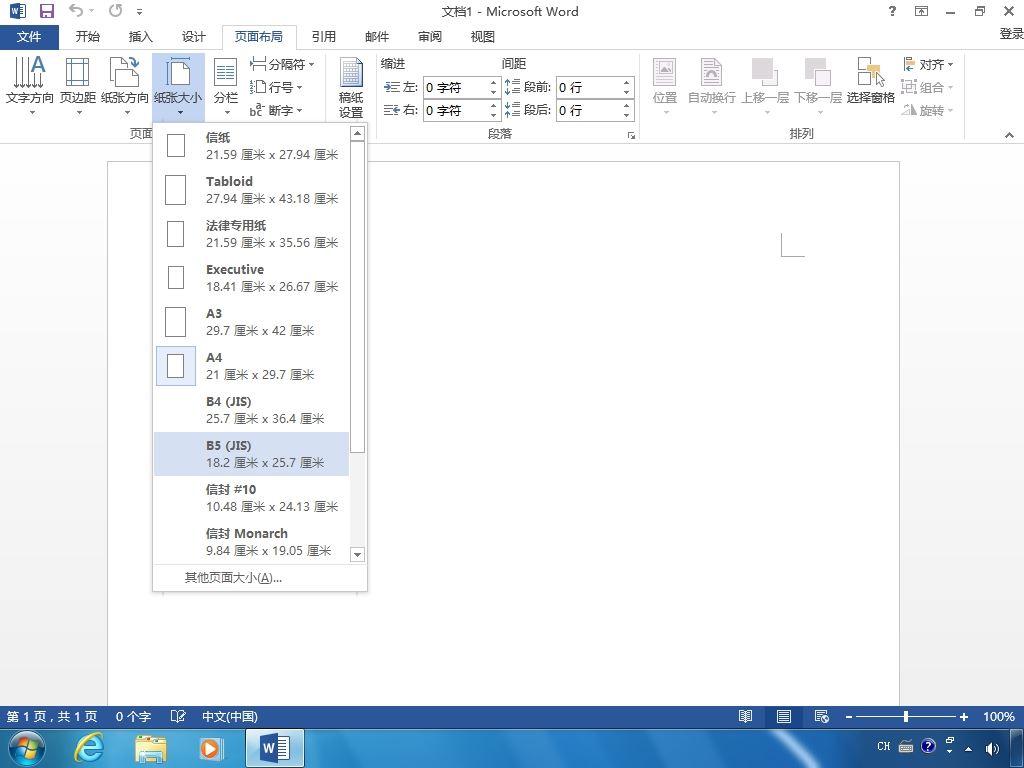The image size is (1024, 768).
Task: Switch to the Home (开始) tab
Action: point(88,37)
